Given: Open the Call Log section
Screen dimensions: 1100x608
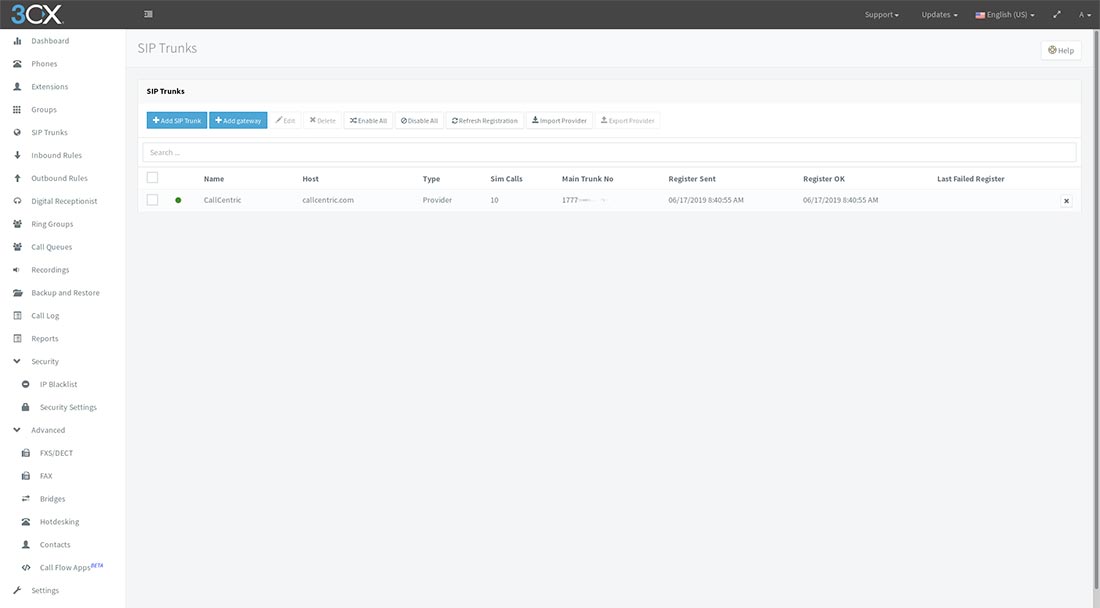Looking at the screenshot, I should pos(44,315).
